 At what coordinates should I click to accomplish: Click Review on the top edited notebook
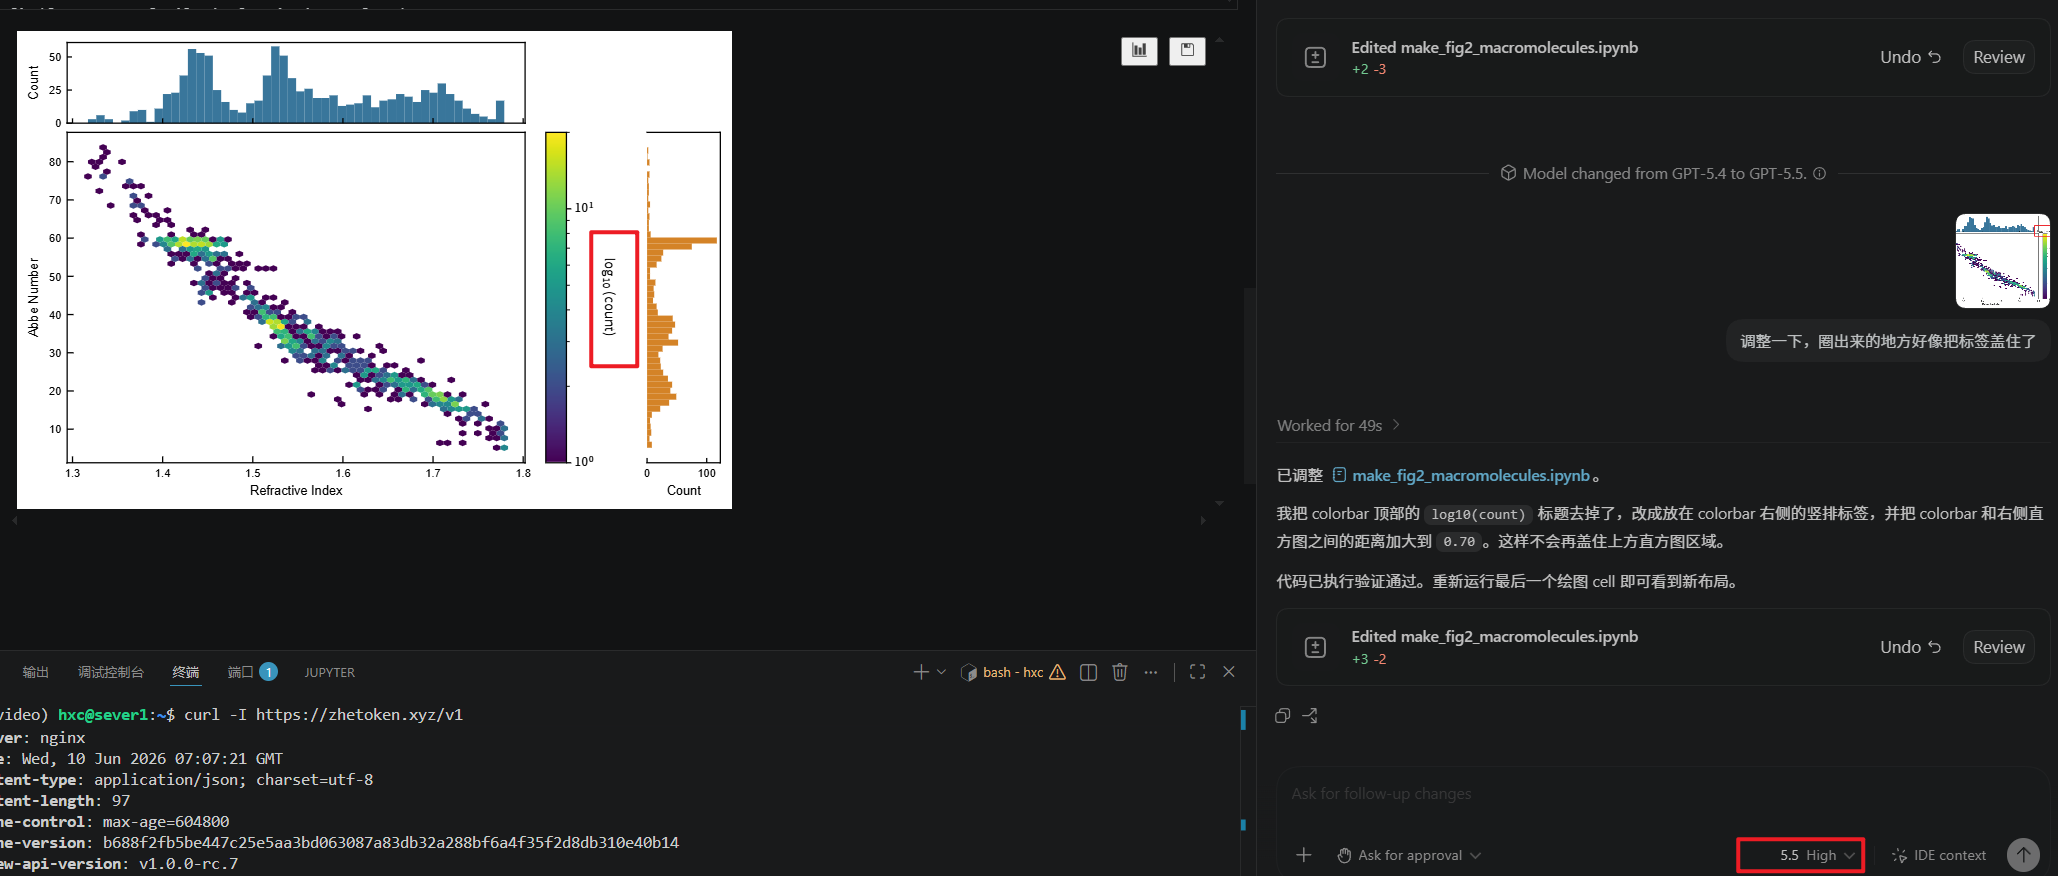[1998, 57]
